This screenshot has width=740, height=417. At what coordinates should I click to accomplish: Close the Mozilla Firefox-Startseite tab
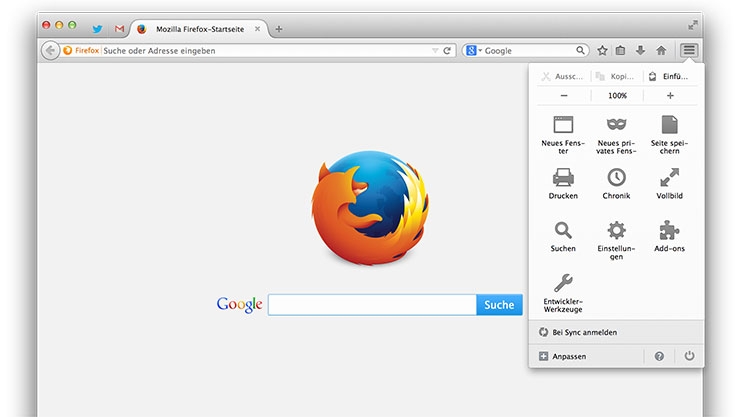(x=257, y=29)
